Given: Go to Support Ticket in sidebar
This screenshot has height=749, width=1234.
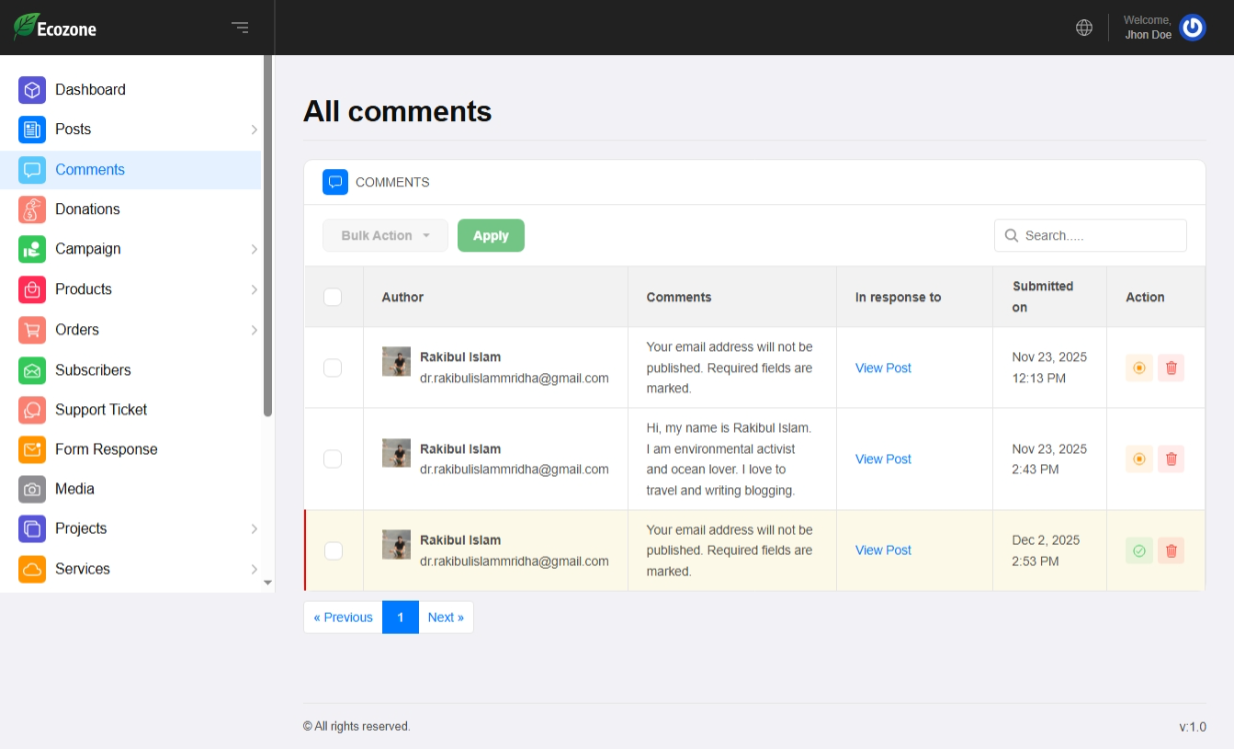Looking at the screenshot, I should pyautogui.click(x=101, y=410).
